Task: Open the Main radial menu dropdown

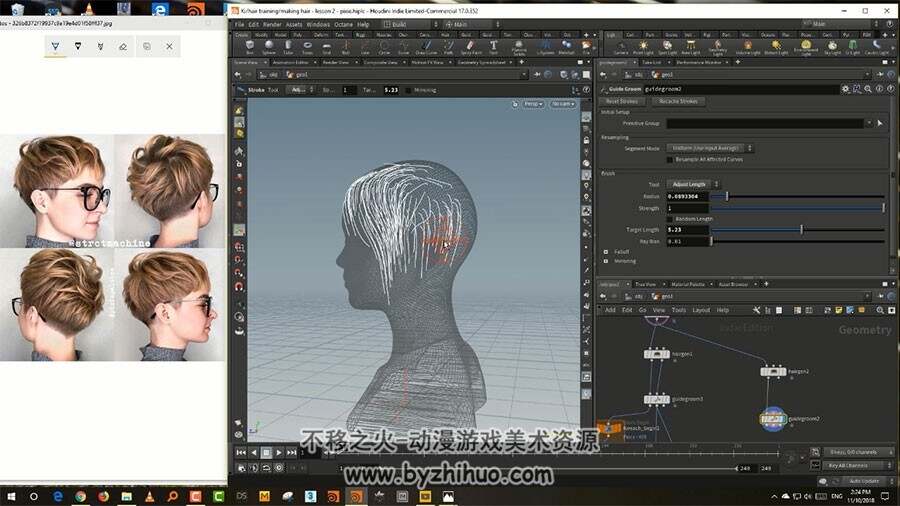Action: [x=472, y=24]
